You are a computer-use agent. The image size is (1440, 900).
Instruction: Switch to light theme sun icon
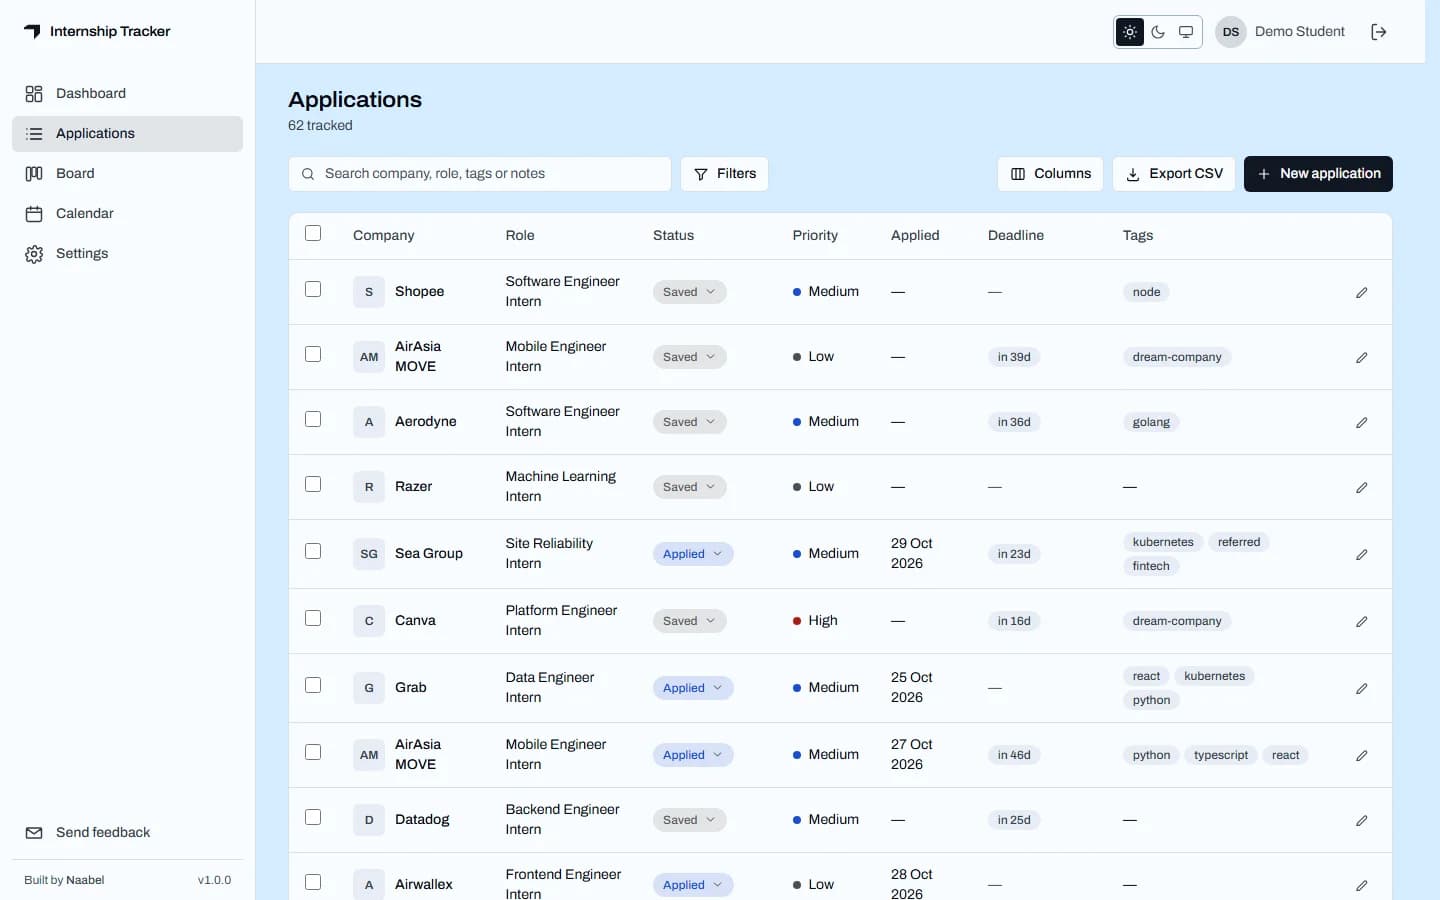point(1130,32)
